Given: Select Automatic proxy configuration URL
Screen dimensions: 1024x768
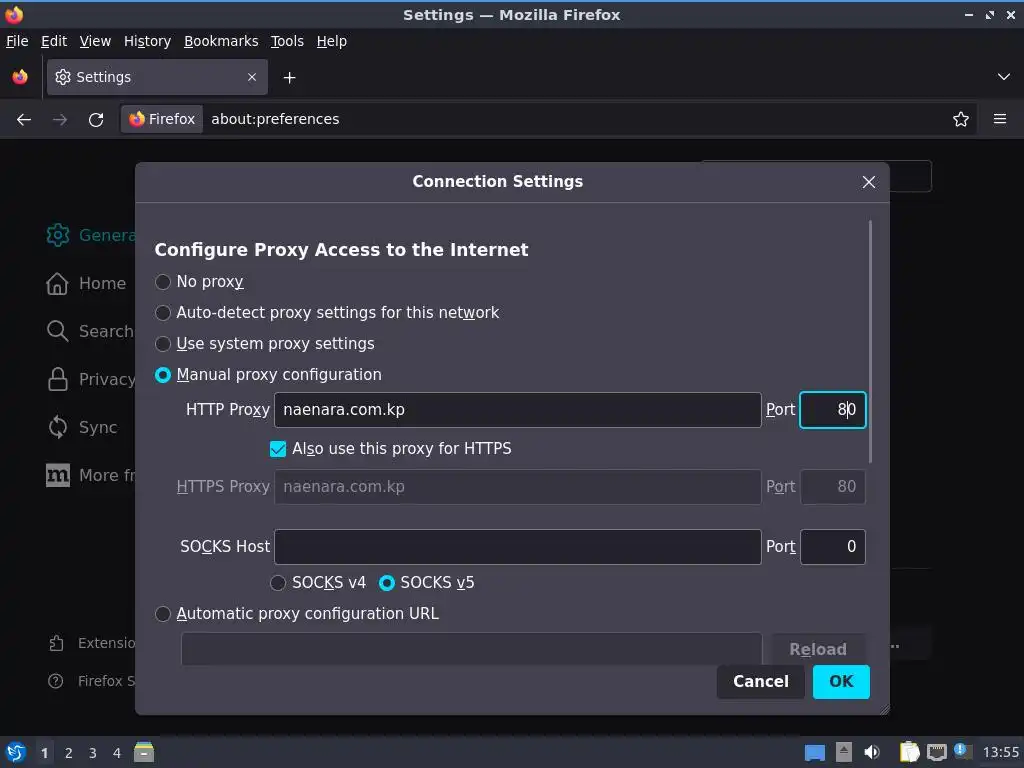Looking at the screenshot, I should (163, 614).
